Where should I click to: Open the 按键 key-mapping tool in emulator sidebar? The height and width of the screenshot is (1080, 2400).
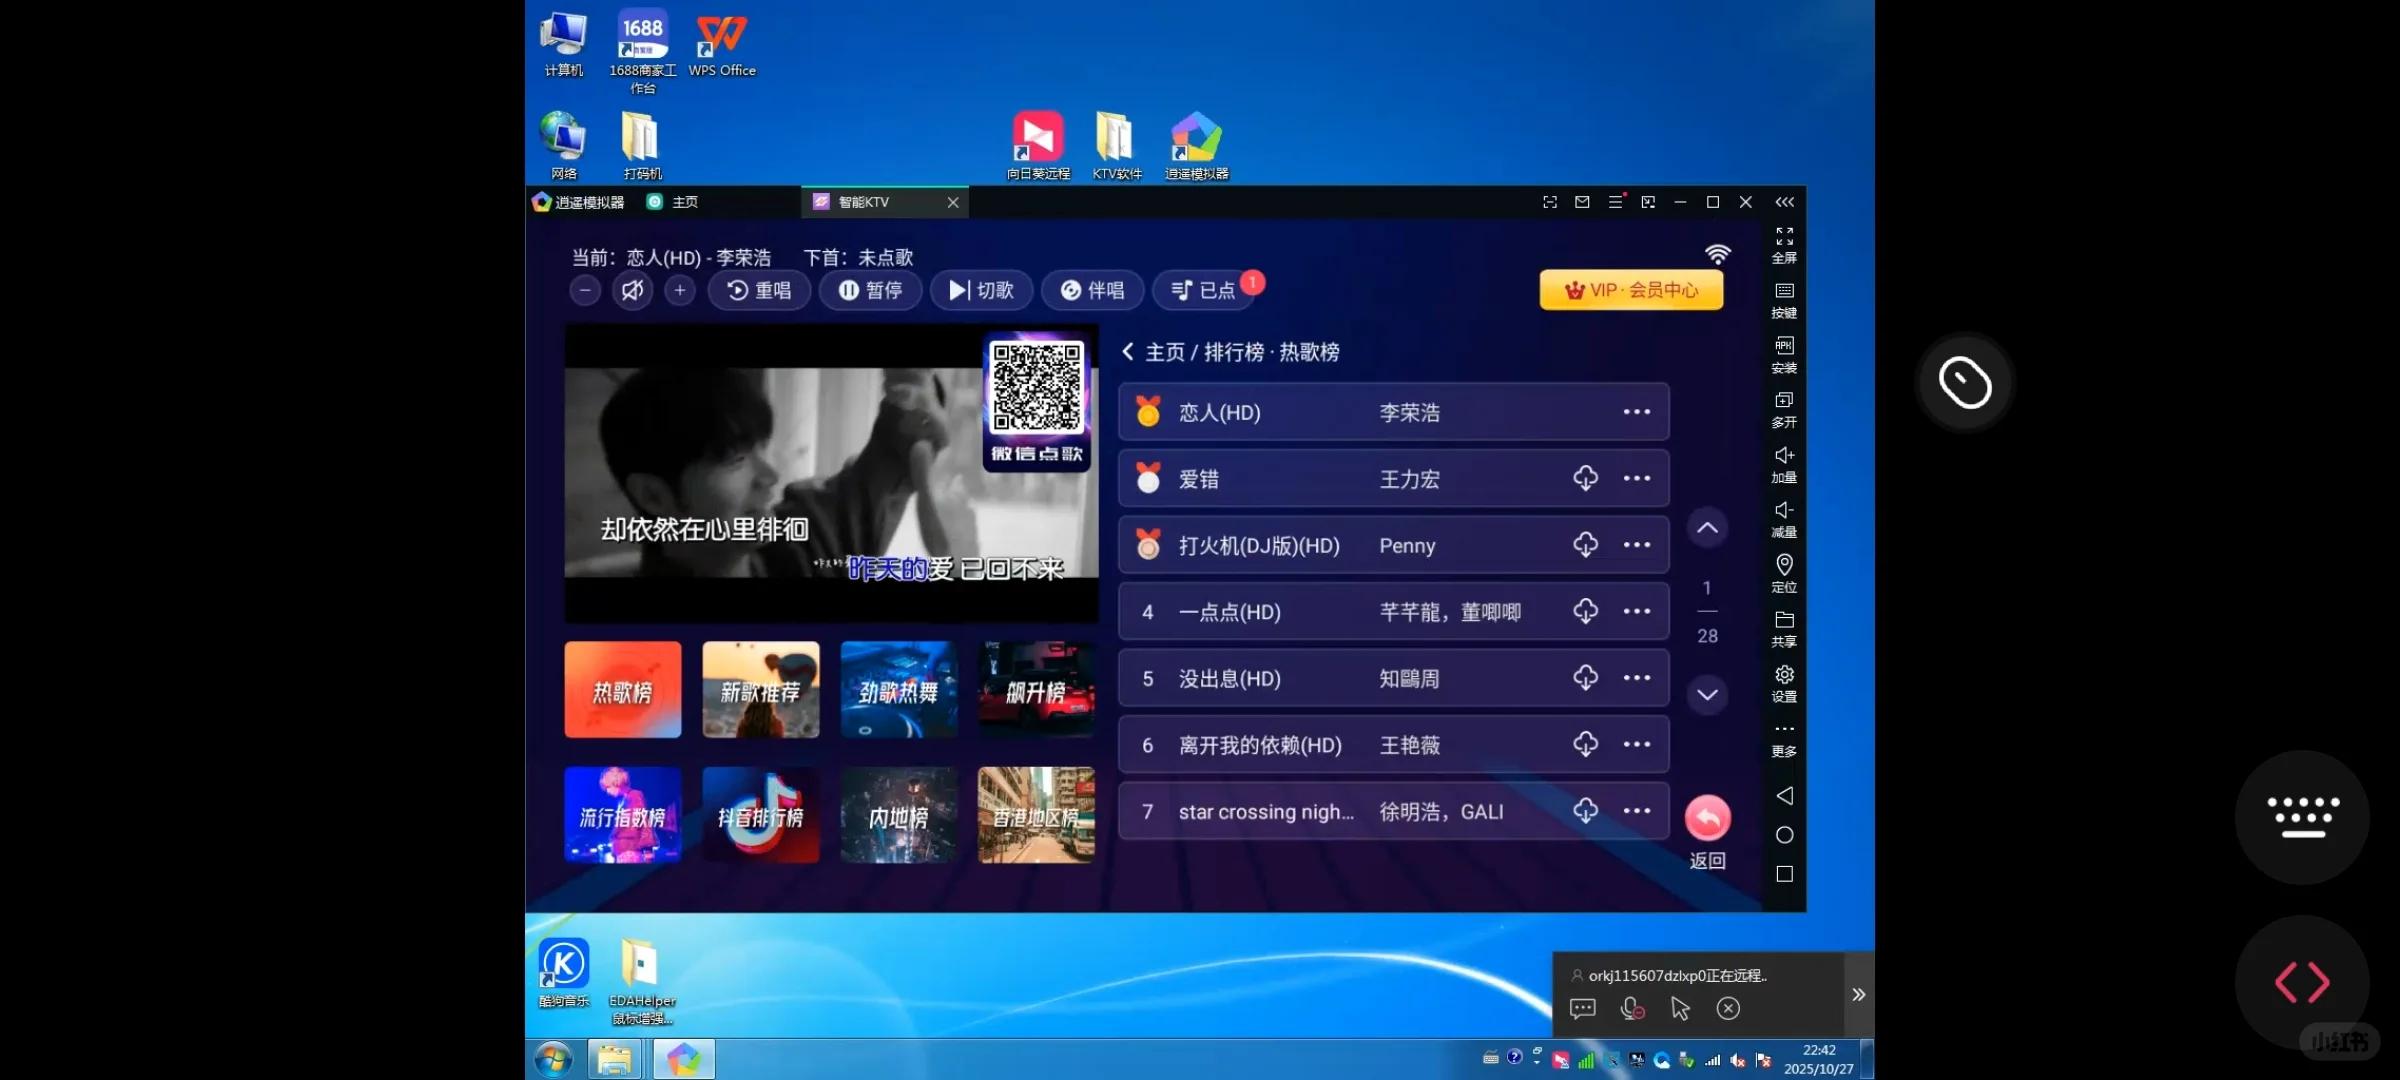pos(1784,300)
